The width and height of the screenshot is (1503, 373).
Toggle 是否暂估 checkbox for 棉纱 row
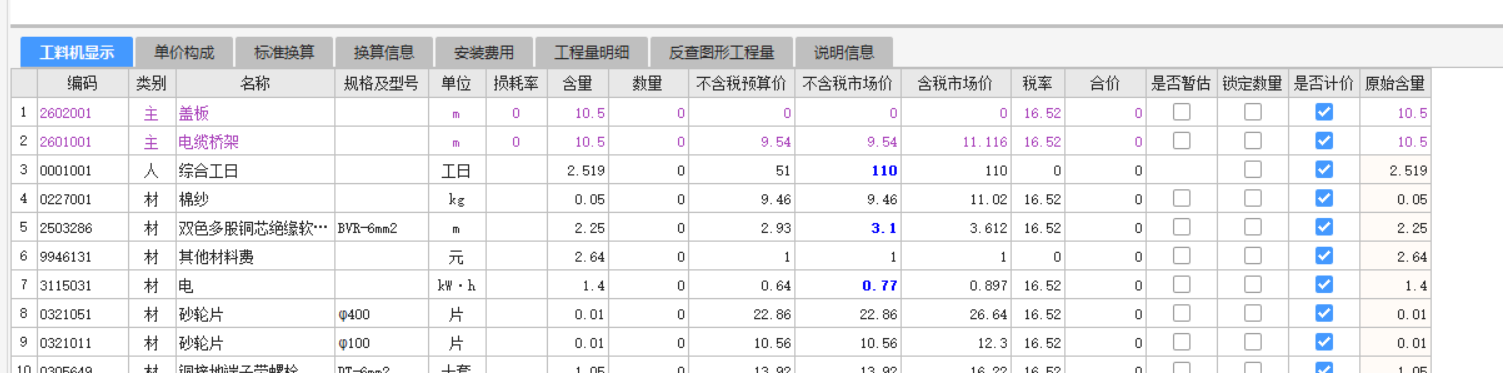pos(1181,199)
